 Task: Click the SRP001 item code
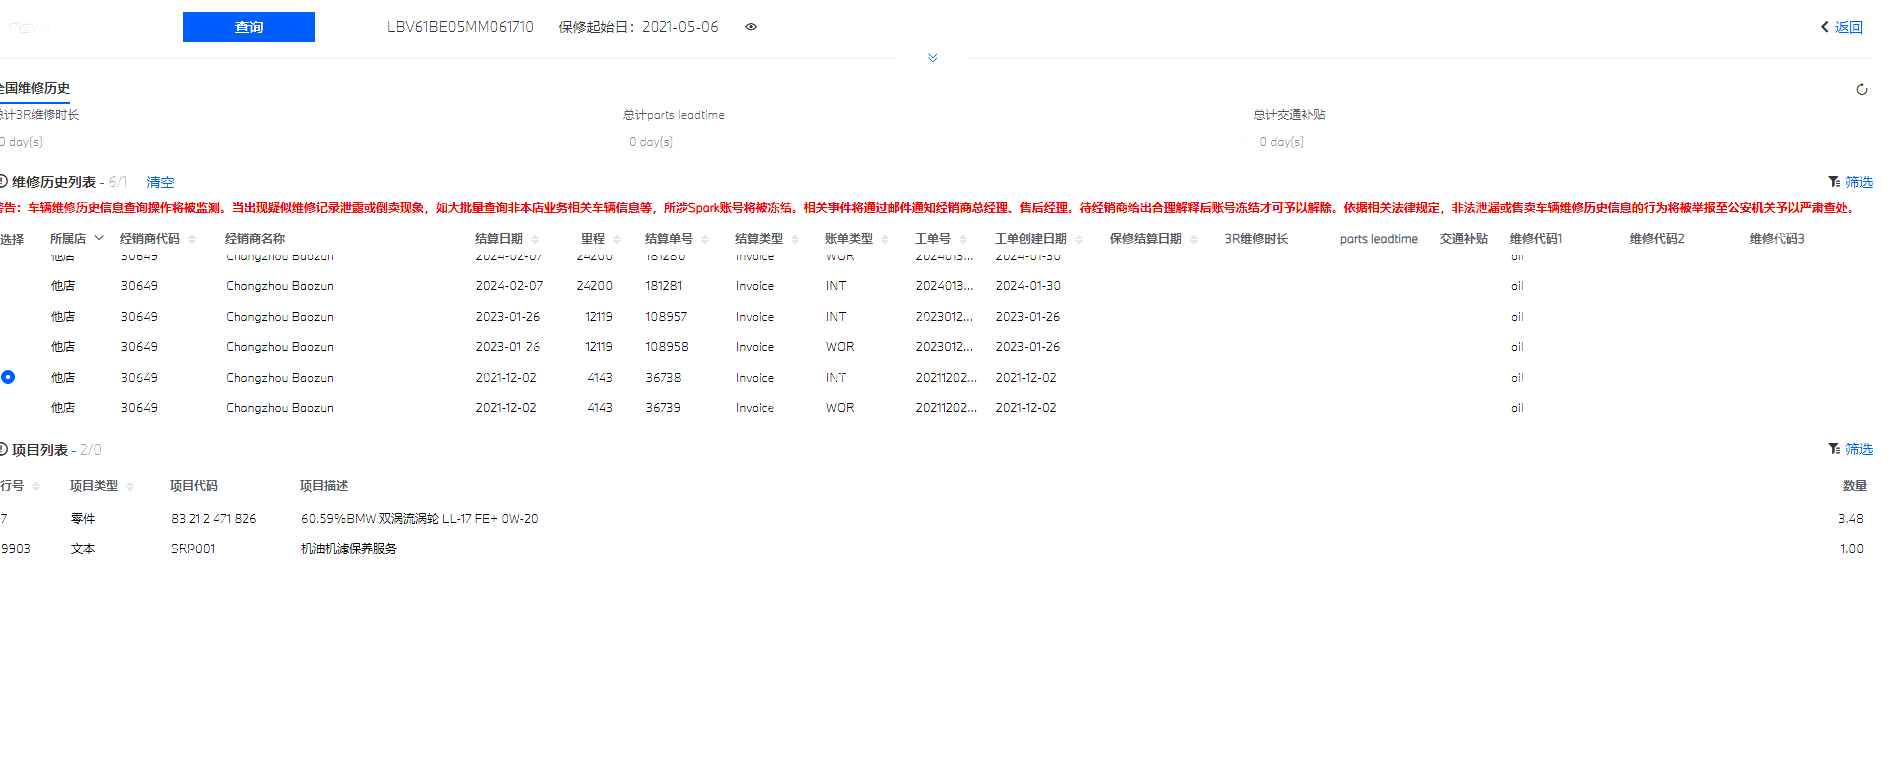(193, 548)
